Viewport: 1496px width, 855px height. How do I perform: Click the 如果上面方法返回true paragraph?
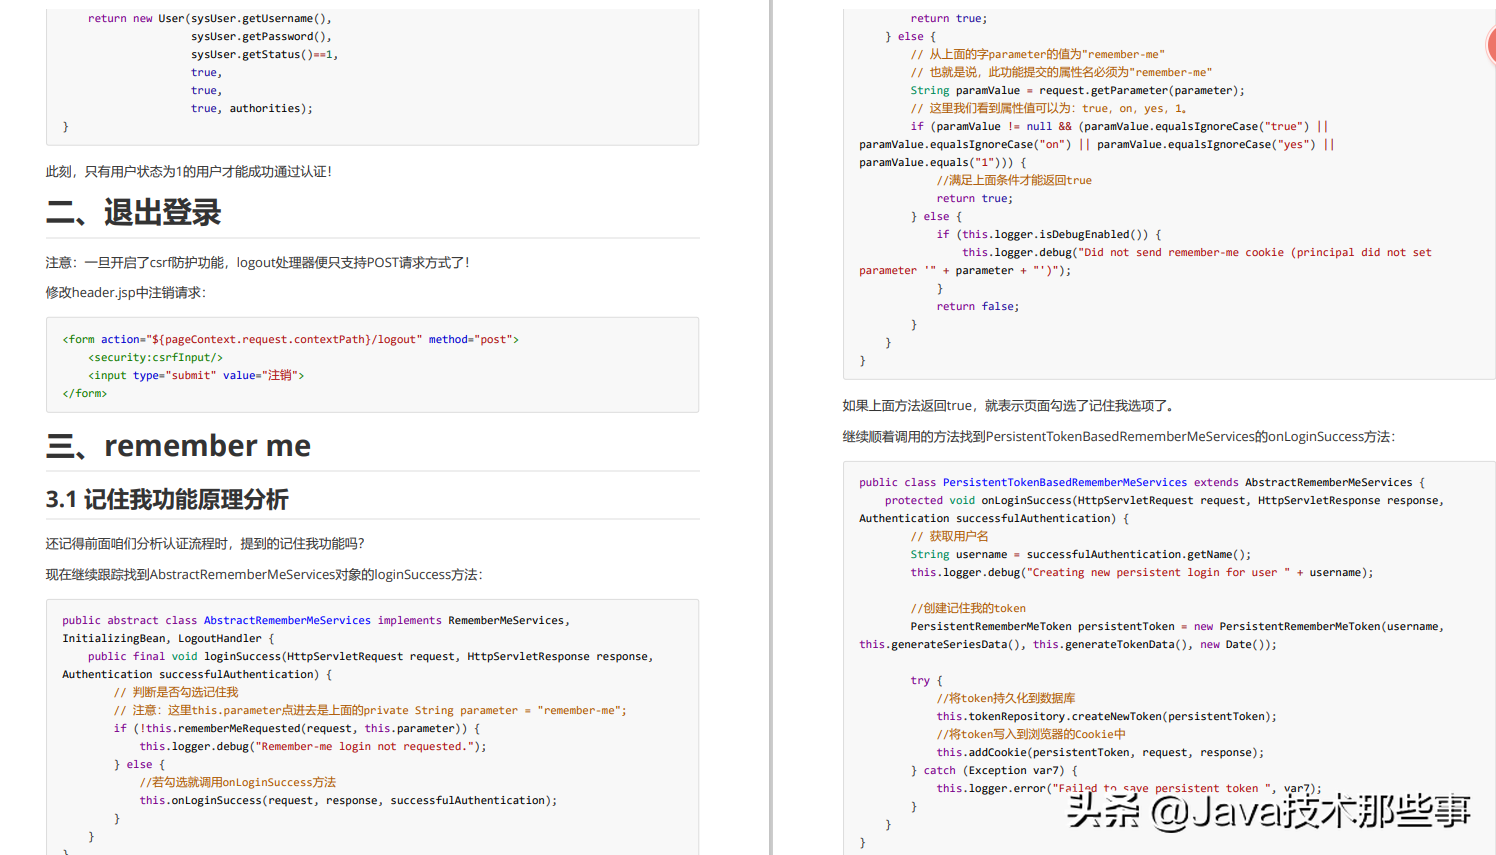point(1010,405)
